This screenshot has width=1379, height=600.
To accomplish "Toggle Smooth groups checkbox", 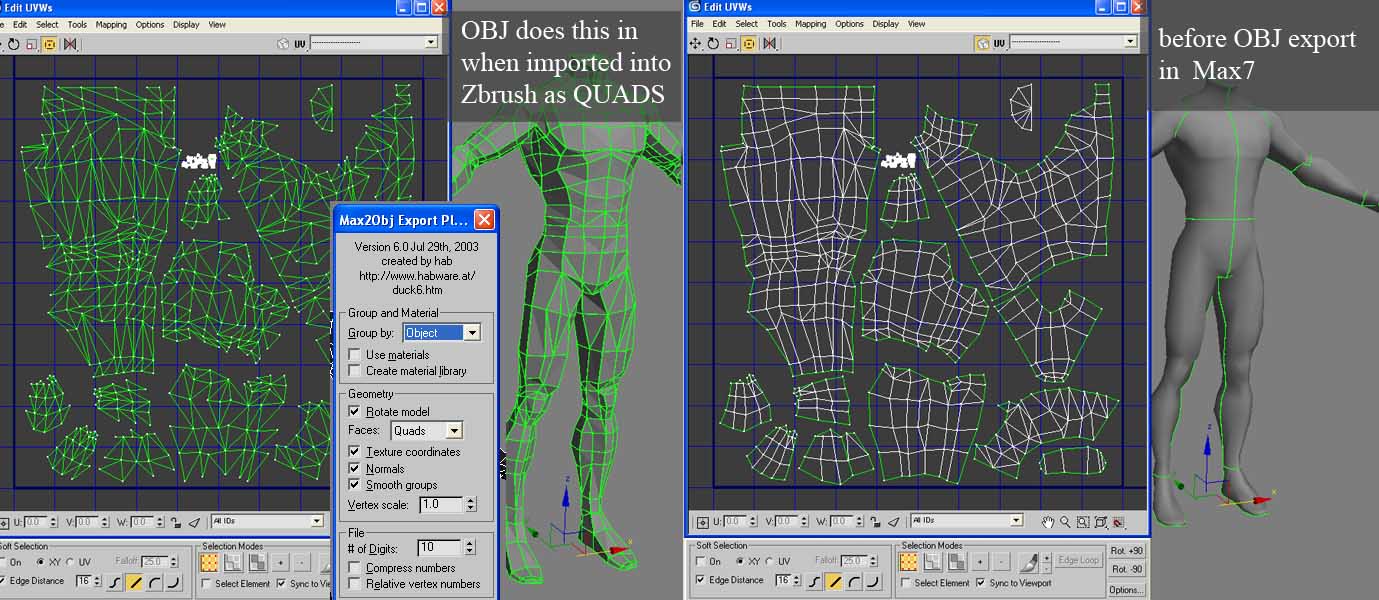I will [x=355, y=485].
